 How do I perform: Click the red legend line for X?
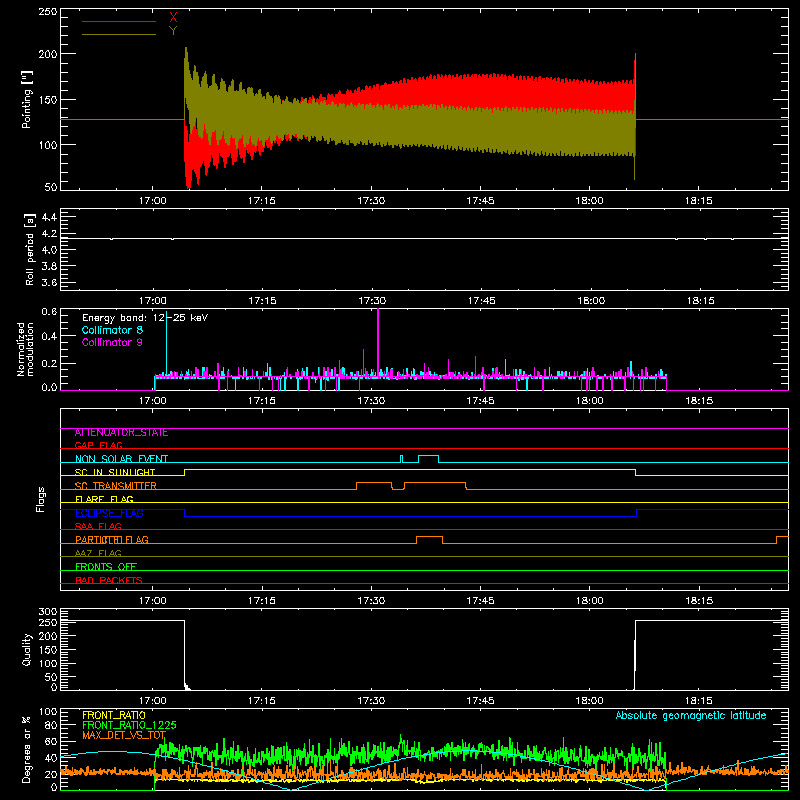(x=119, y=21)
